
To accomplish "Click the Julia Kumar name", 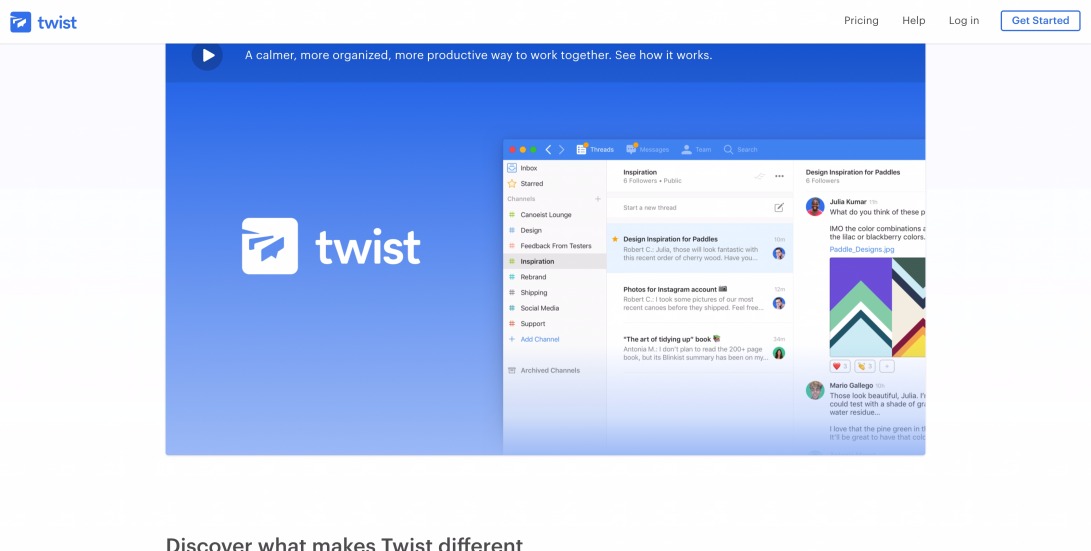I will point(847,202).
